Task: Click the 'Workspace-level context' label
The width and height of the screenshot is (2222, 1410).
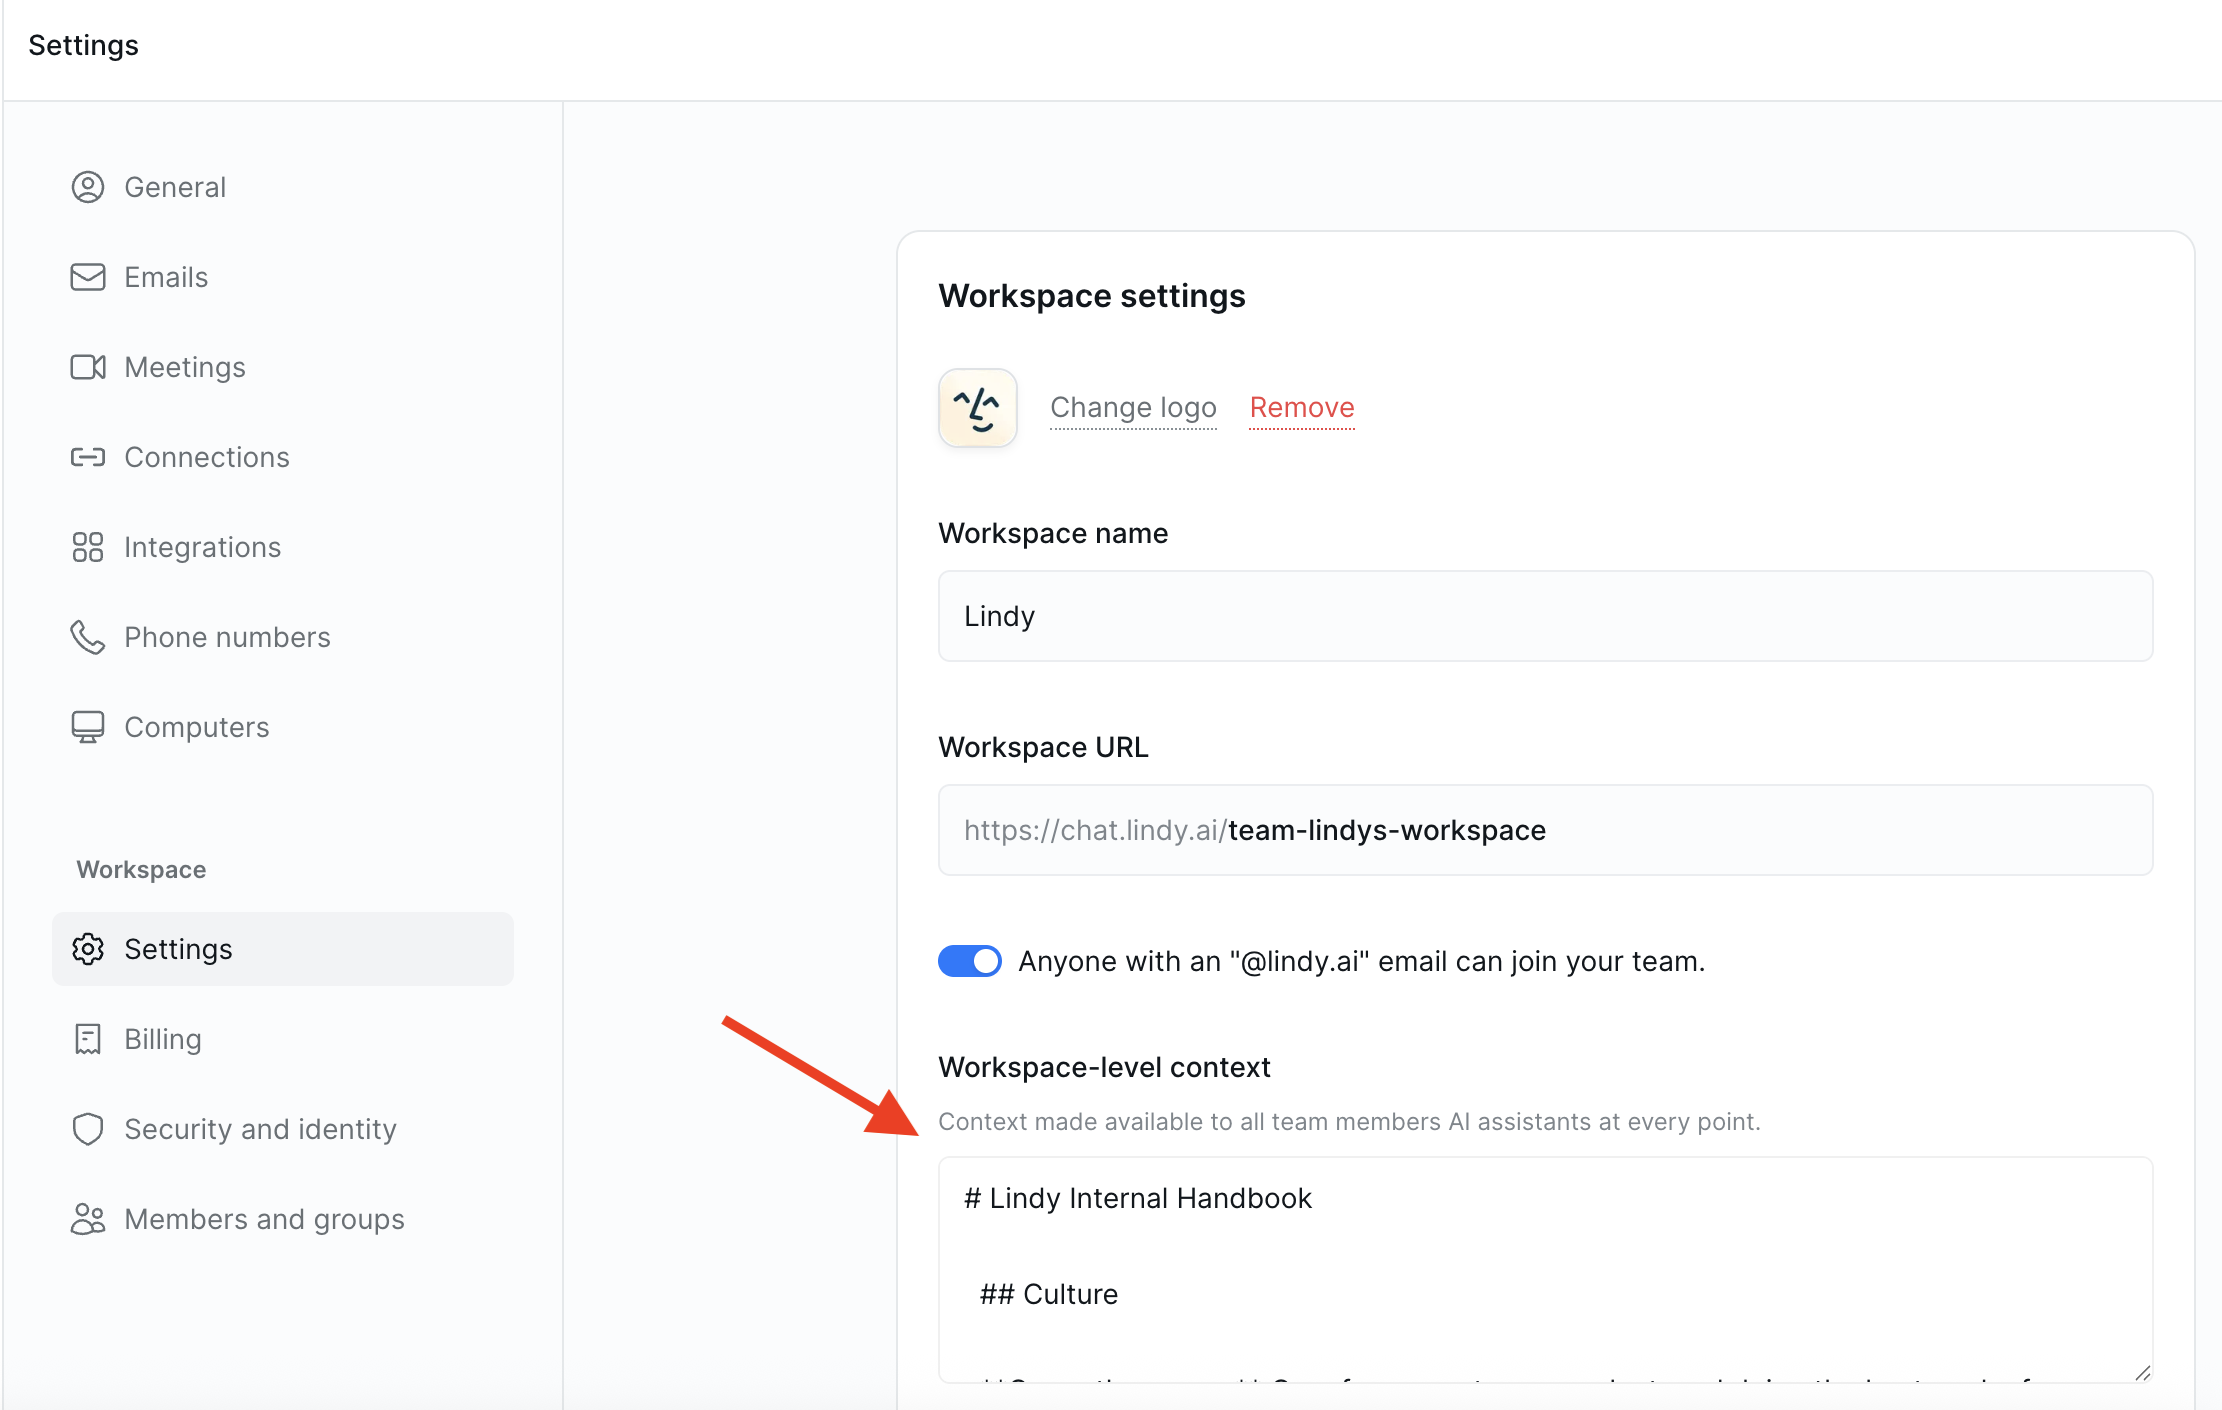Action: coord(1104,1067)
